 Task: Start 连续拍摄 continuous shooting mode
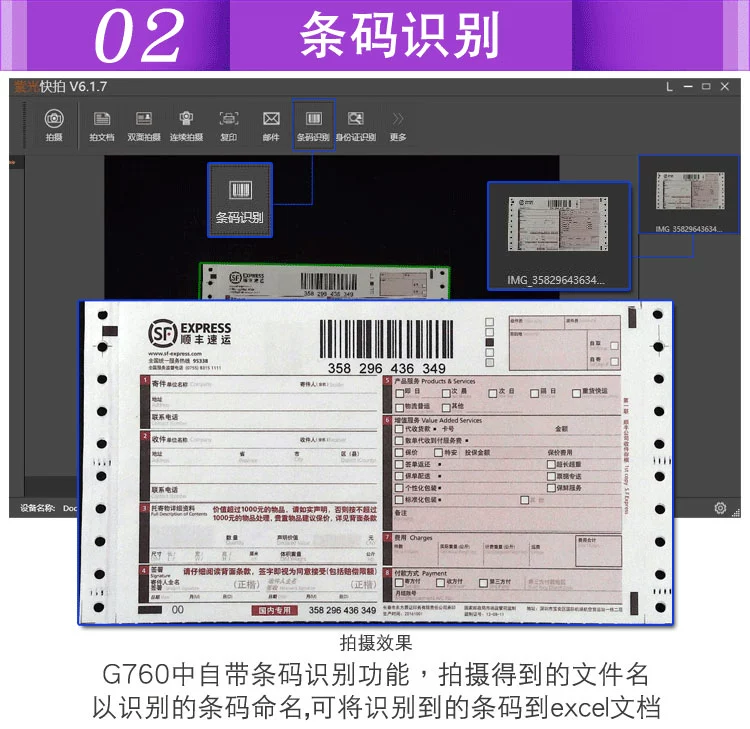[186, 125]
